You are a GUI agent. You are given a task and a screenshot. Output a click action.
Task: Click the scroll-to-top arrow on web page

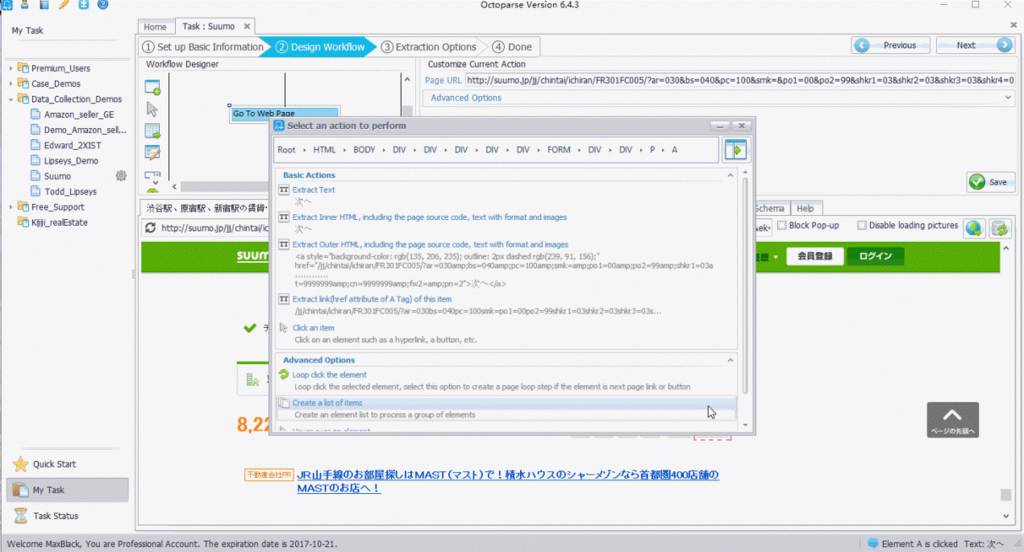(x=952, y=419)
